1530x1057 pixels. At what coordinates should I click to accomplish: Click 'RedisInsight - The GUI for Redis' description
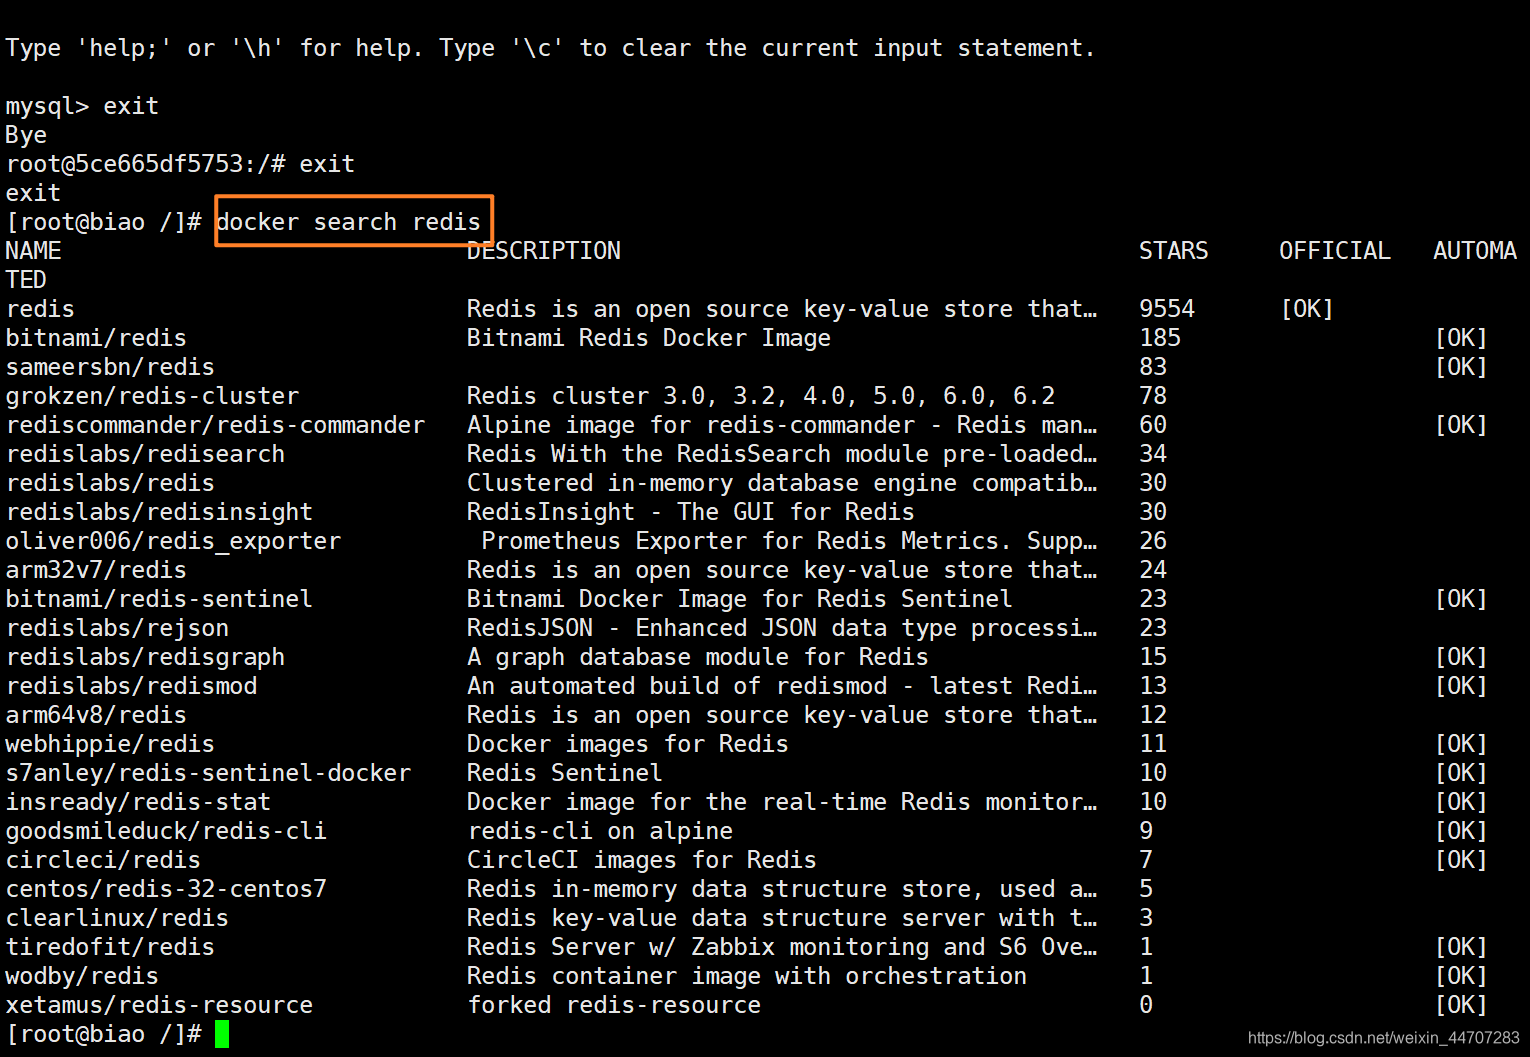coord(690,512)
